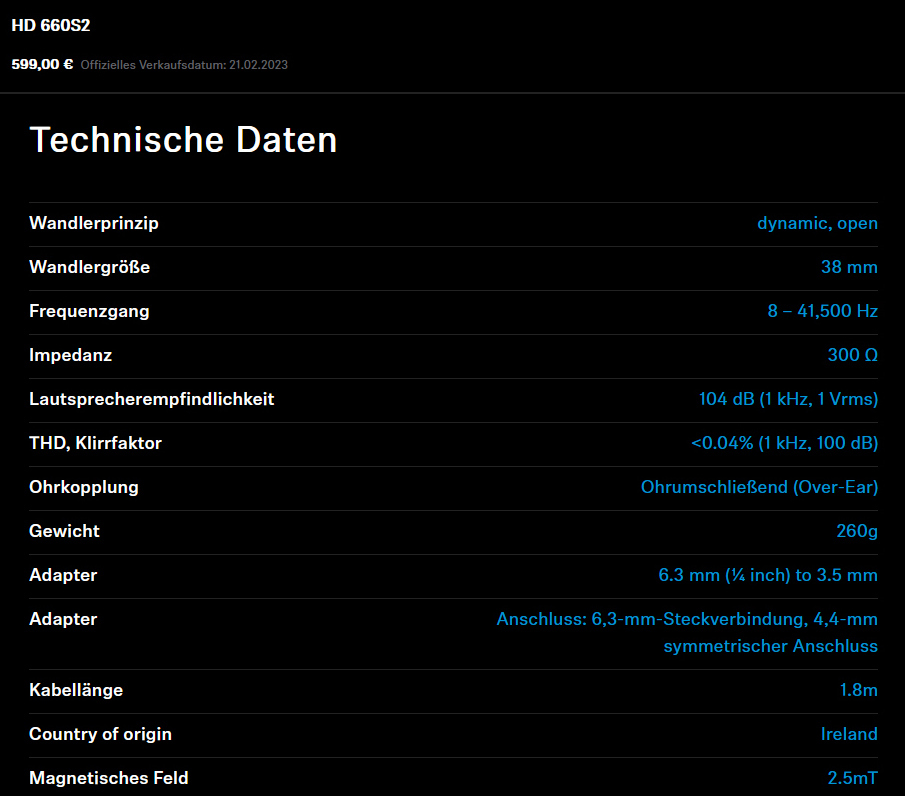Click the Country of origin label
This screenshot has height=796, width=905.
[x=100, y=734]
